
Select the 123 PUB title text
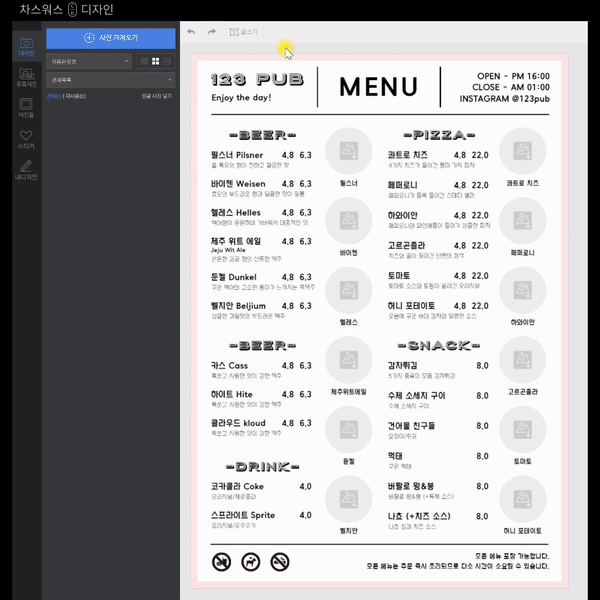257,80
